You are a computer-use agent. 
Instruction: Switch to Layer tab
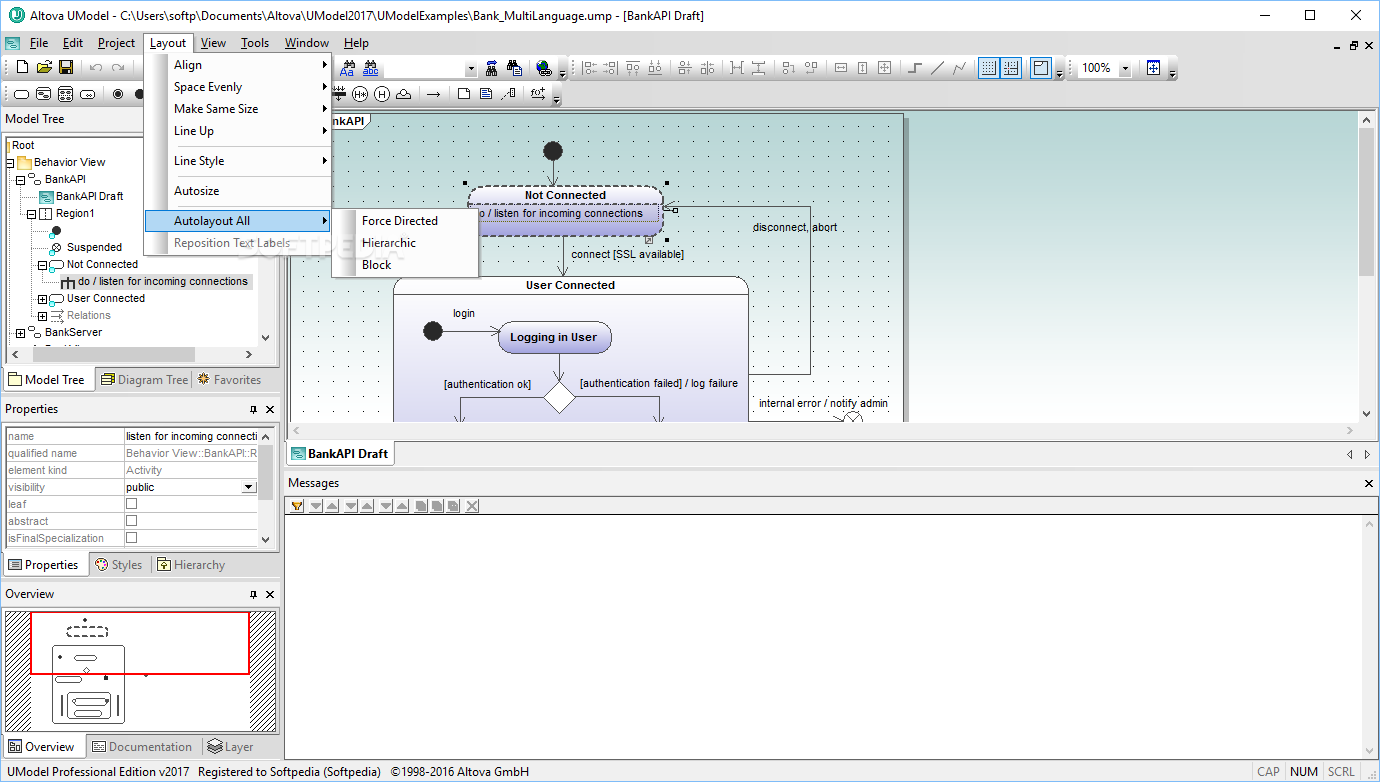231,747
